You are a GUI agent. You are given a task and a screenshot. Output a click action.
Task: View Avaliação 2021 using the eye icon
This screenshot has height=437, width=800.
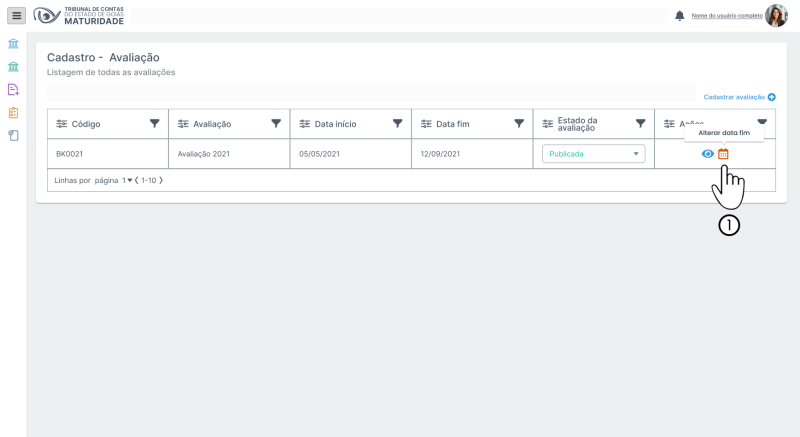click(708, 154)
